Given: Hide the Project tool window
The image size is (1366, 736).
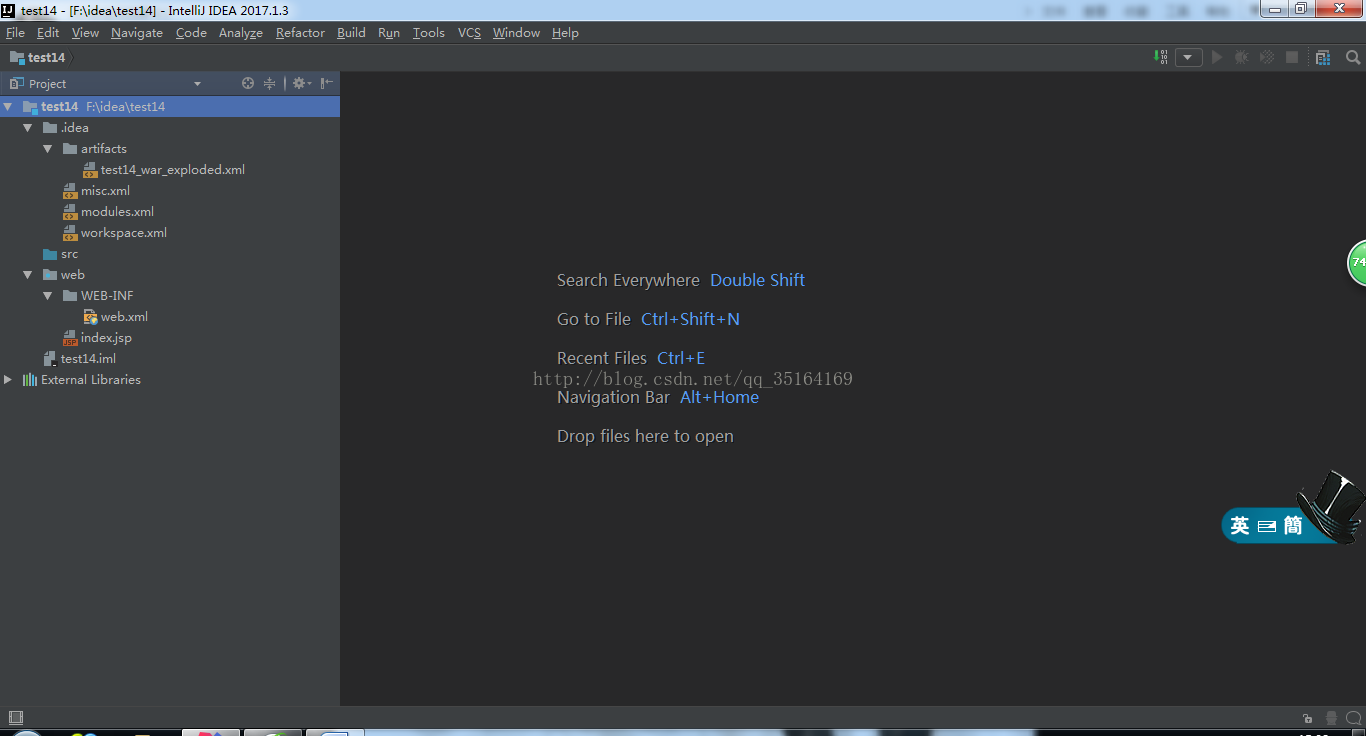Looking at the screenshot, I should tap(327, 83).
